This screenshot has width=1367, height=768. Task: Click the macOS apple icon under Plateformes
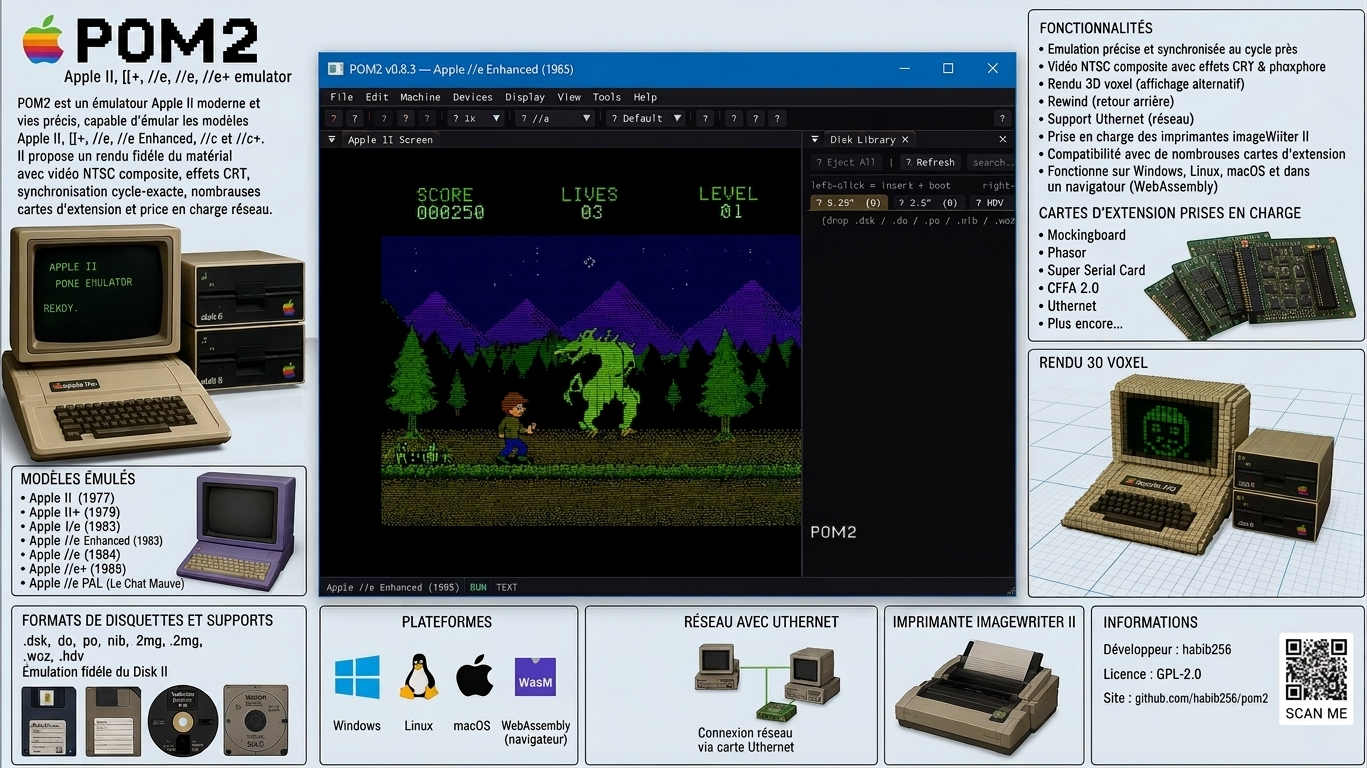tap(474, 677)
